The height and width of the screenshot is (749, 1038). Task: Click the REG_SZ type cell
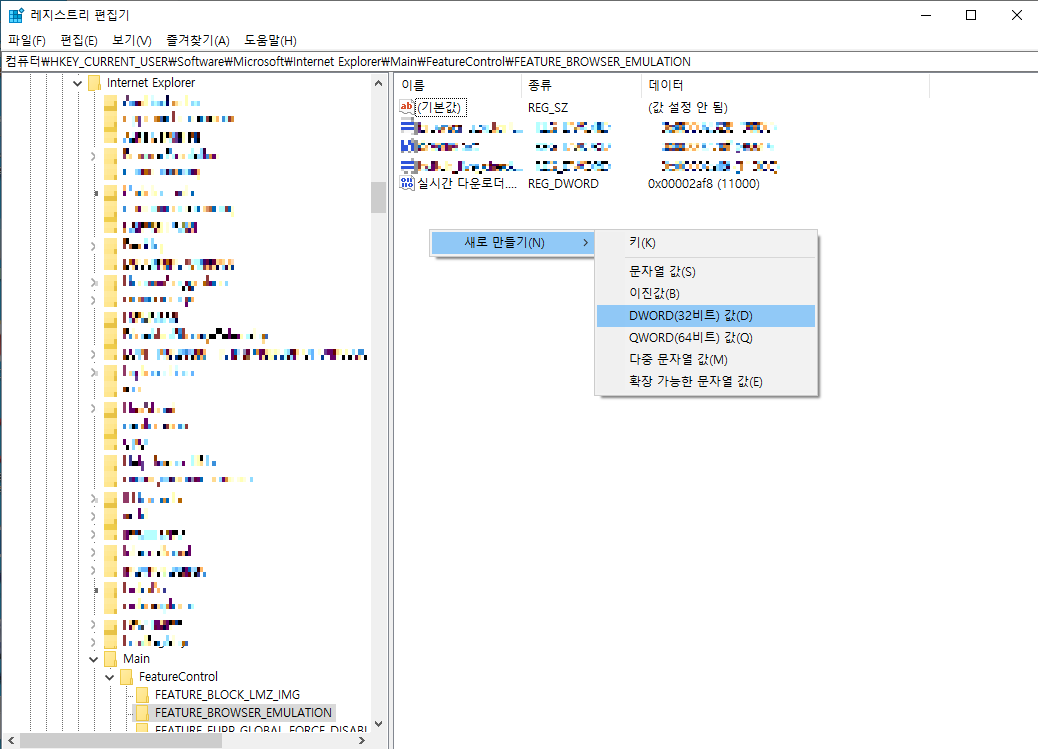pyautogui.click(x=548, y=107)
